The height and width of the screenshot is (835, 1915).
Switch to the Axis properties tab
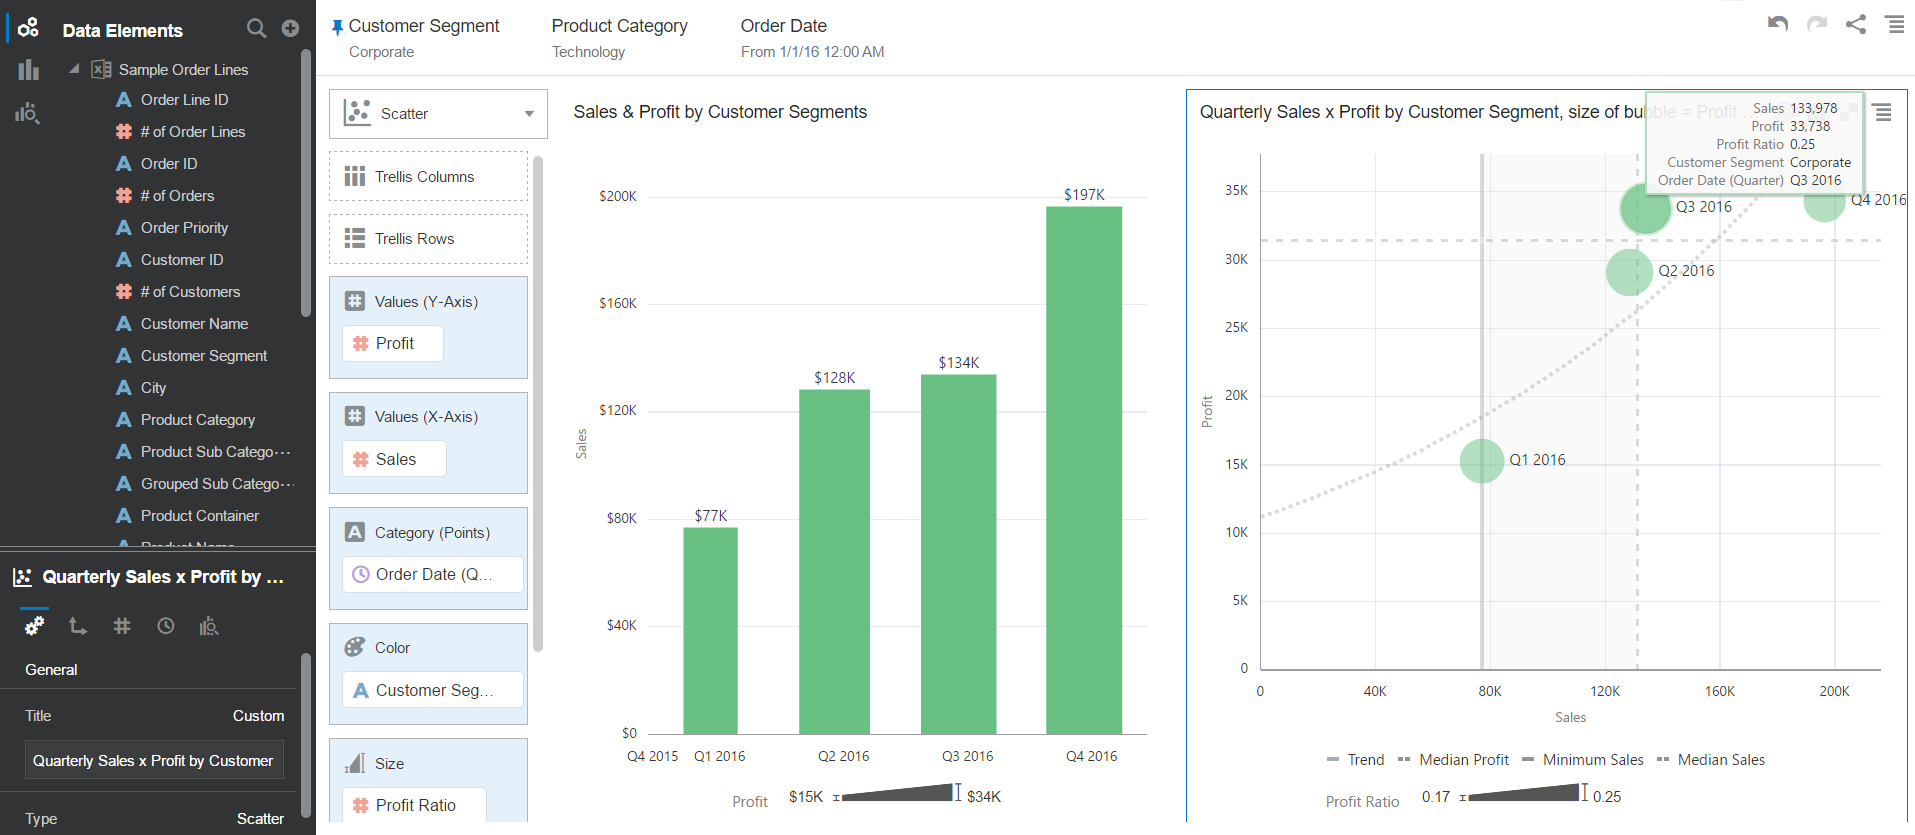tap(78, 626)
